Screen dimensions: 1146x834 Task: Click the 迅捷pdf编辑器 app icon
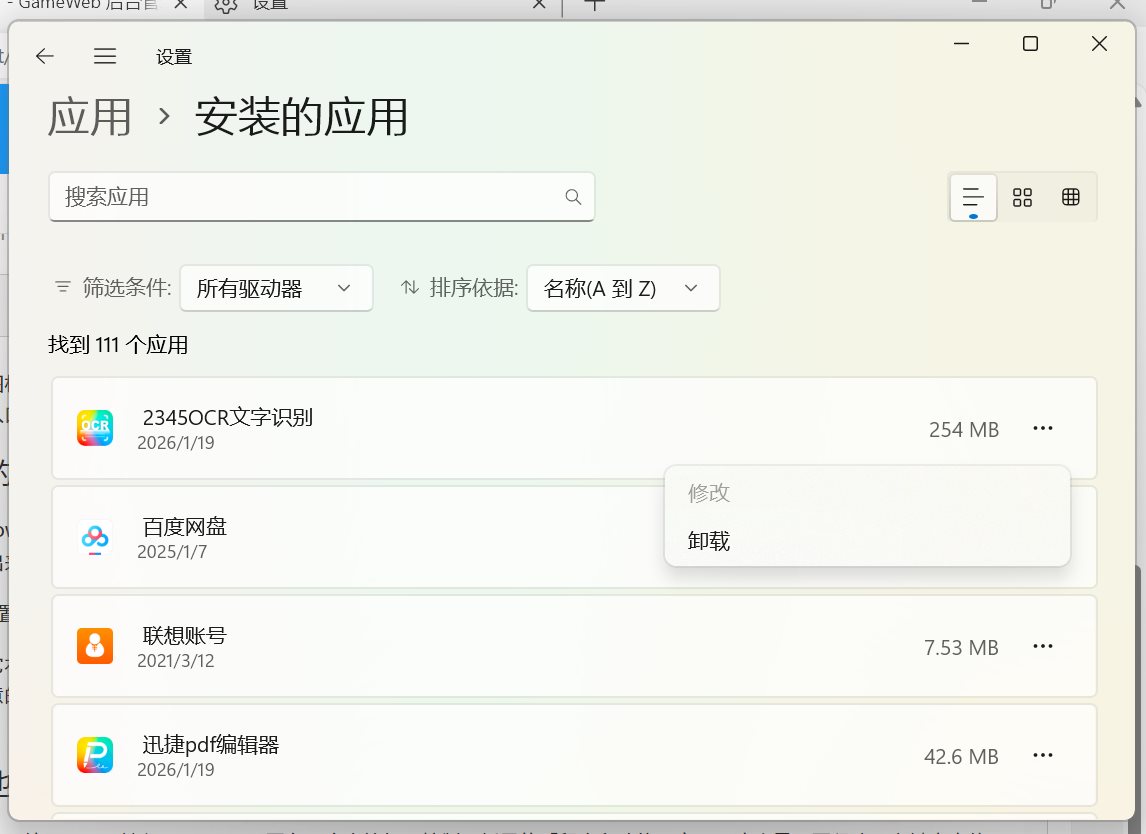pos(95,755)
